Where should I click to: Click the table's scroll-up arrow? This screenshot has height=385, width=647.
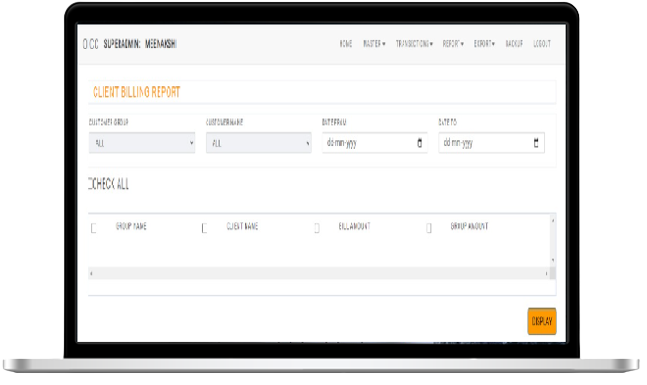tap(553, 221)
